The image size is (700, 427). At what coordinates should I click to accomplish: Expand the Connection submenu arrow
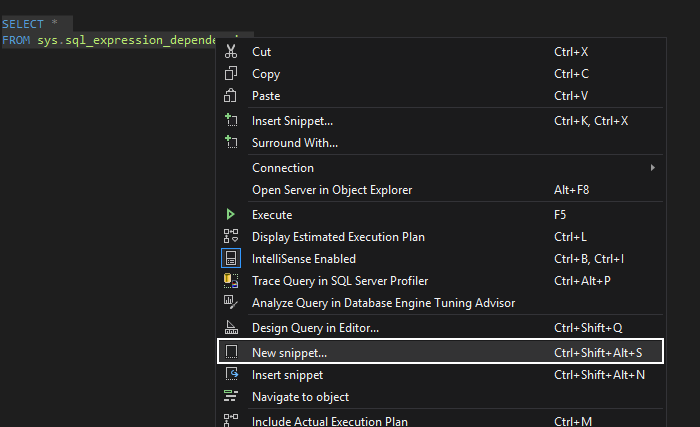pos(653,168)
